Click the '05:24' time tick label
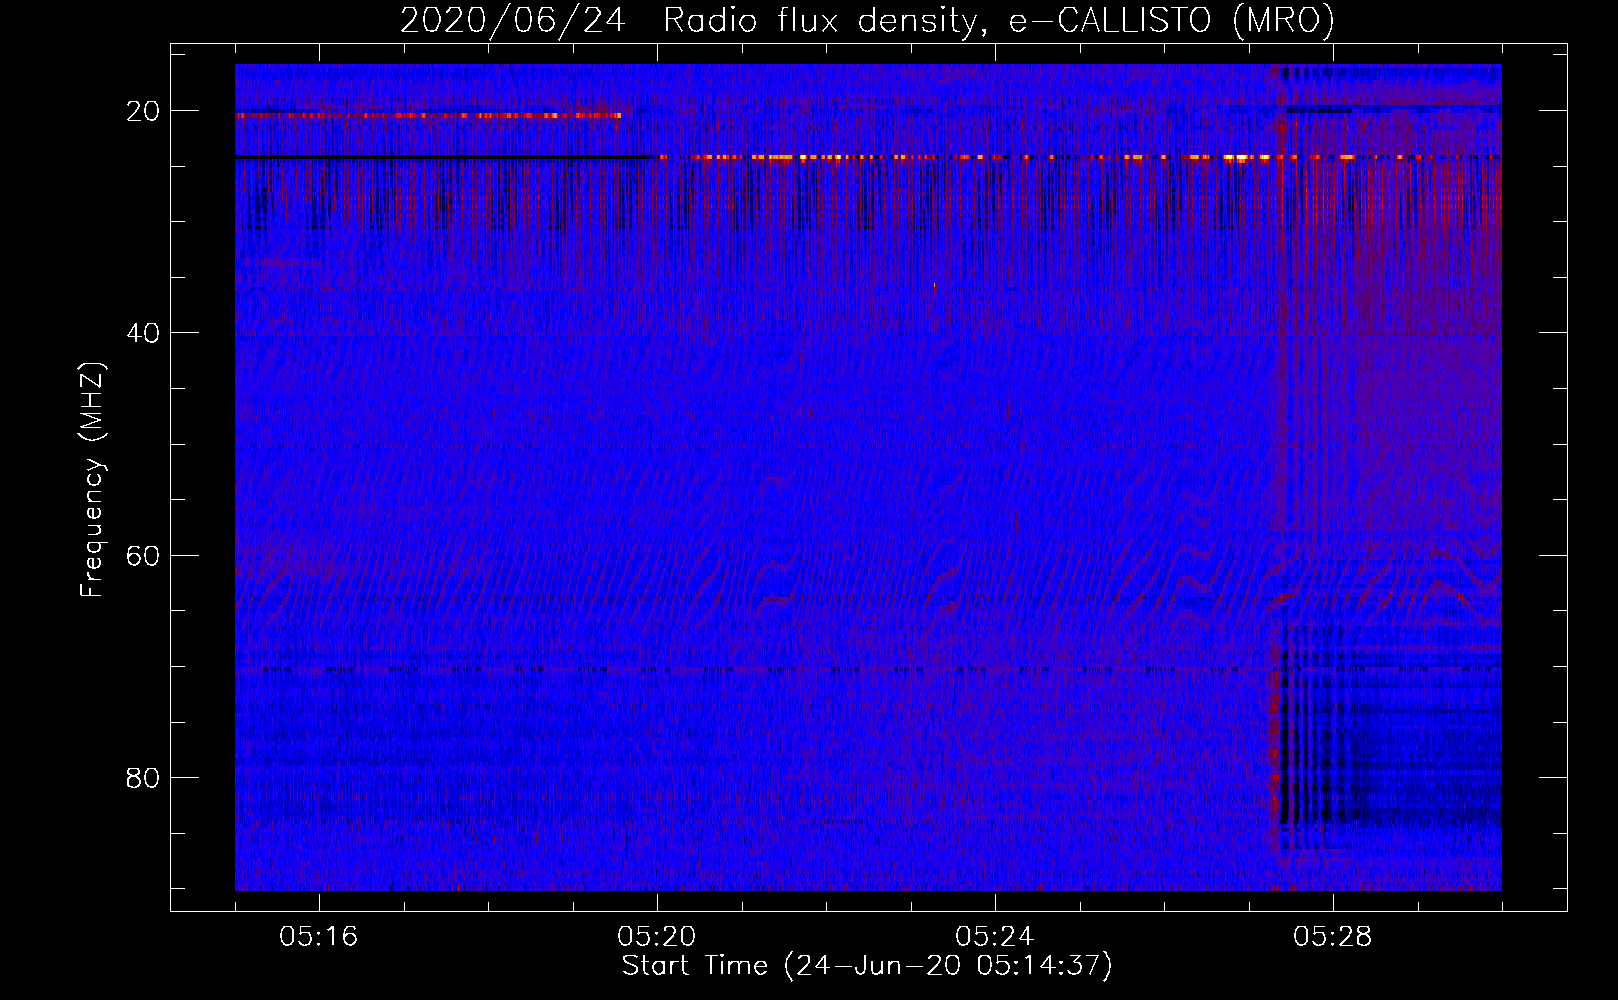Image resolution: width=1618 pixels, height=1000 pixels. [995, 937]
